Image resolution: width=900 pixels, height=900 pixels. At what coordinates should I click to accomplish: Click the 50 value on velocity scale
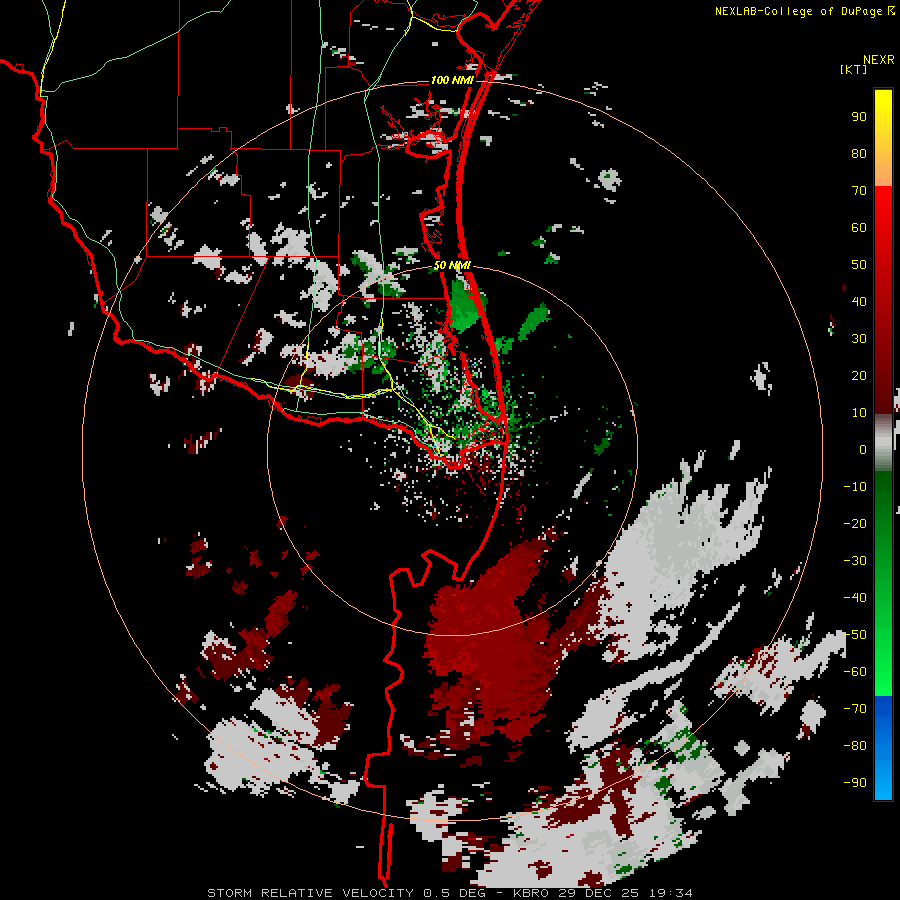pos(859,265)
